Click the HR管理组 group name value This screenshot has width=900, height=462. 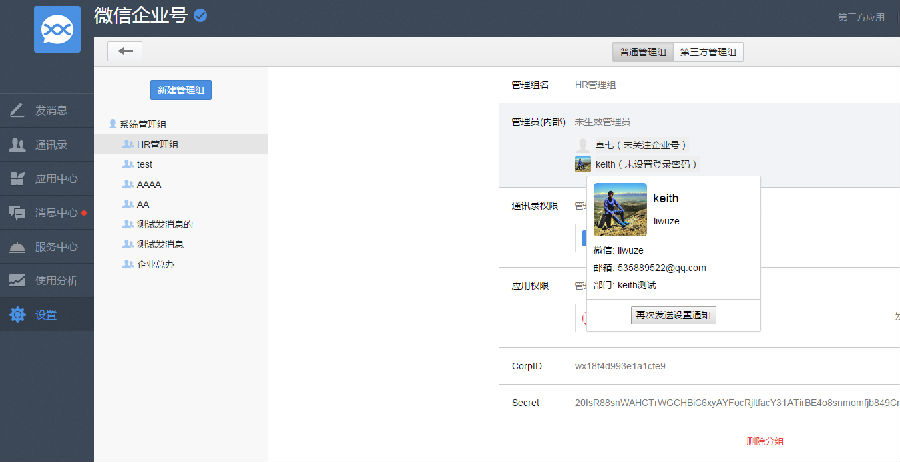596,85
